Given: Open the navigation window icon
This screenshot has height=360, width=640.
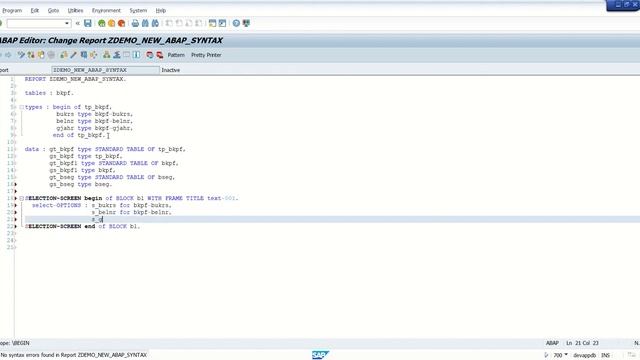Looking at the screenshot, I should tap(117, 55).
